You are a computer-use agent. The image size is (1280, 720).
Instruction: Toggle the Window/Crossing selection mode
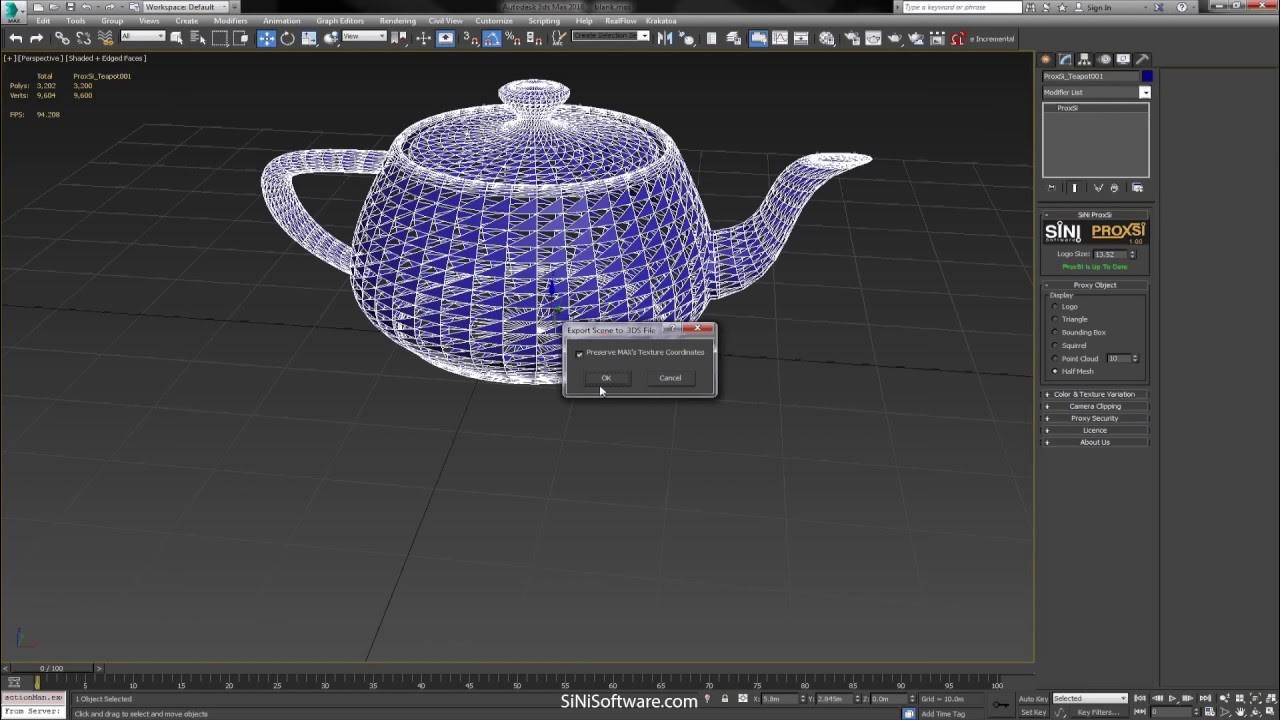[x=241, y=38]
